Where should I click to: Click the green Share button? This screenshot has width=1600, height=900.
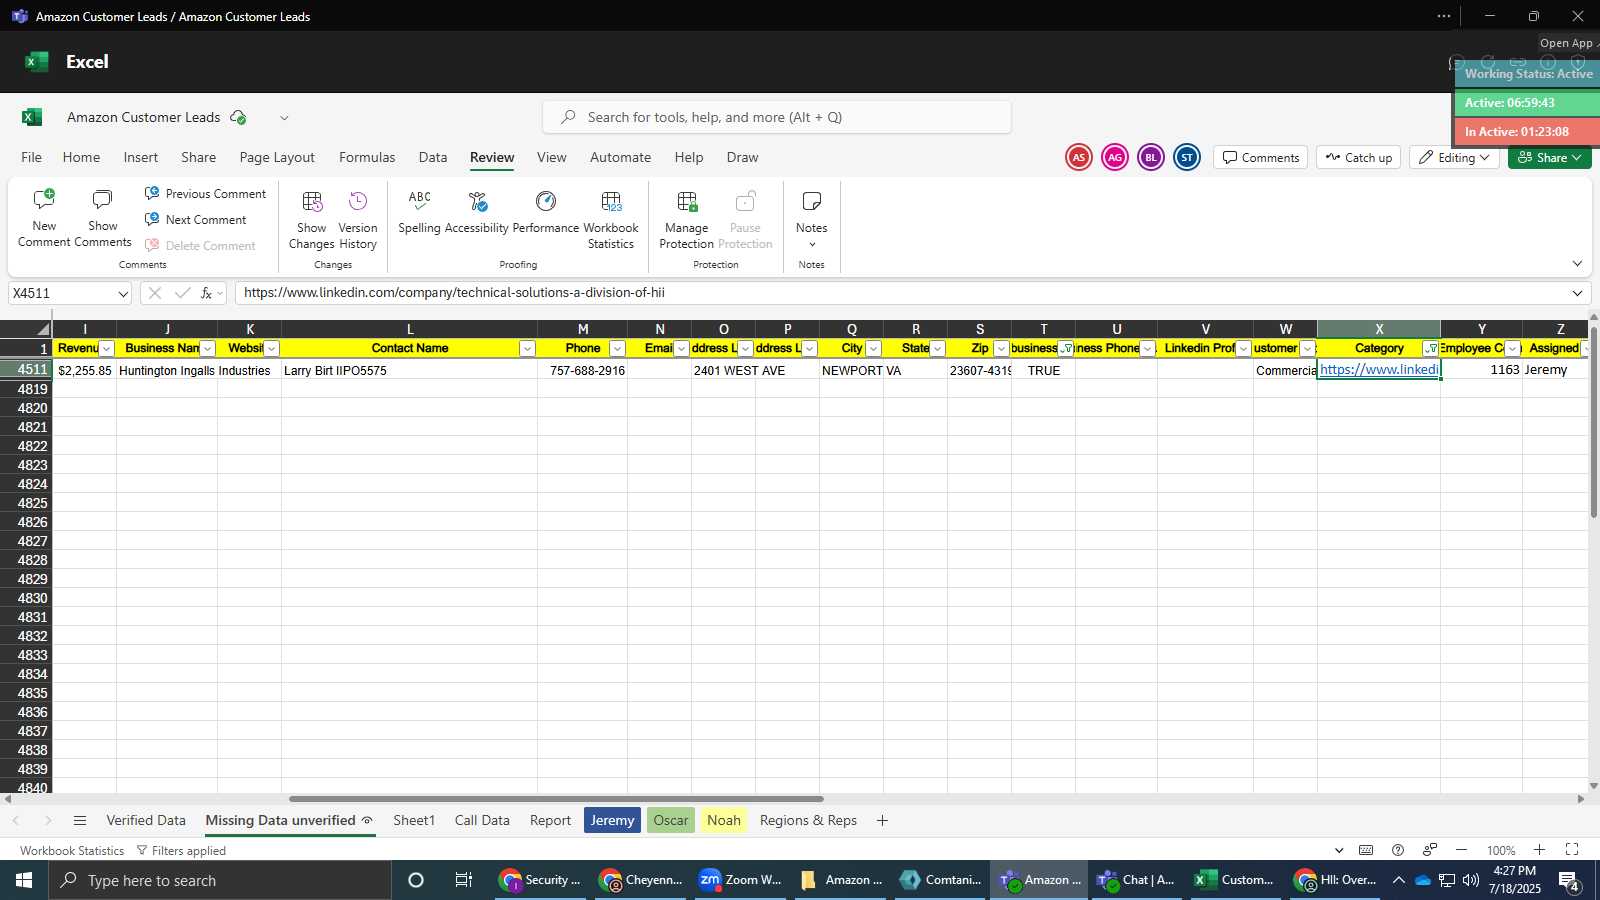pos(1550,157)
